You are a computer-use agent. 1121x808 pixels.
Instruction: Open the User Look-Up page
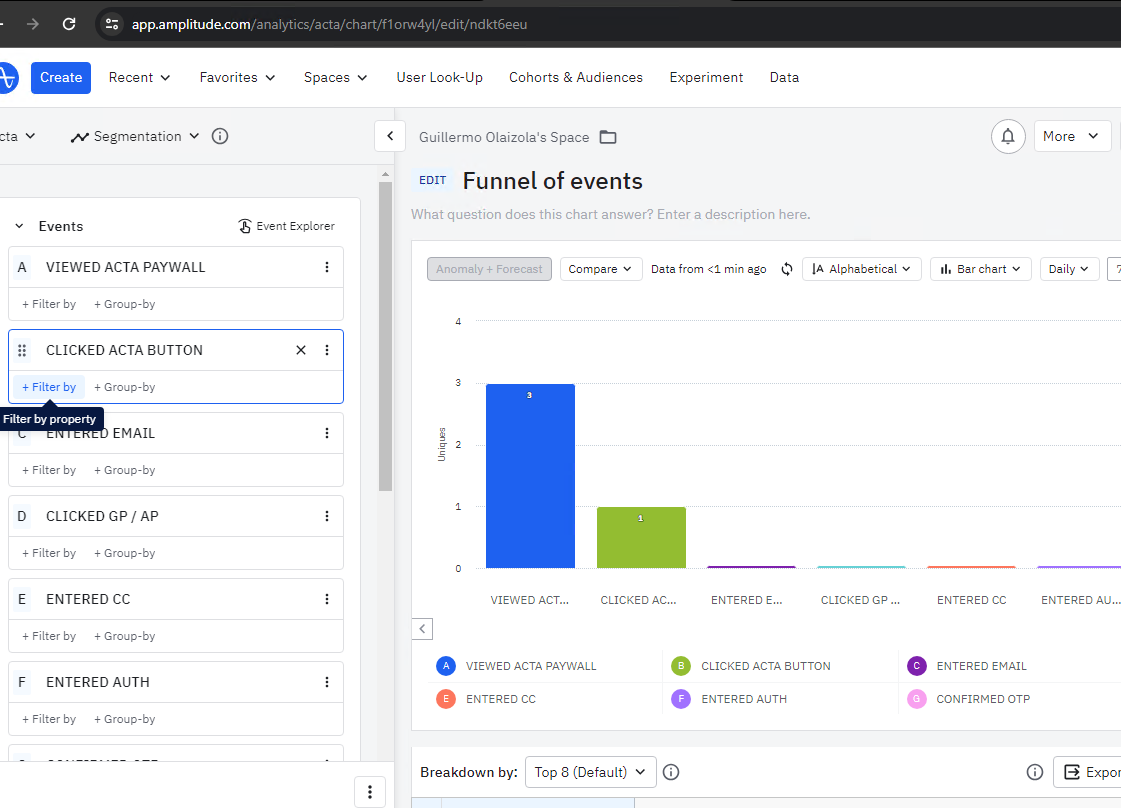point(440,77)
